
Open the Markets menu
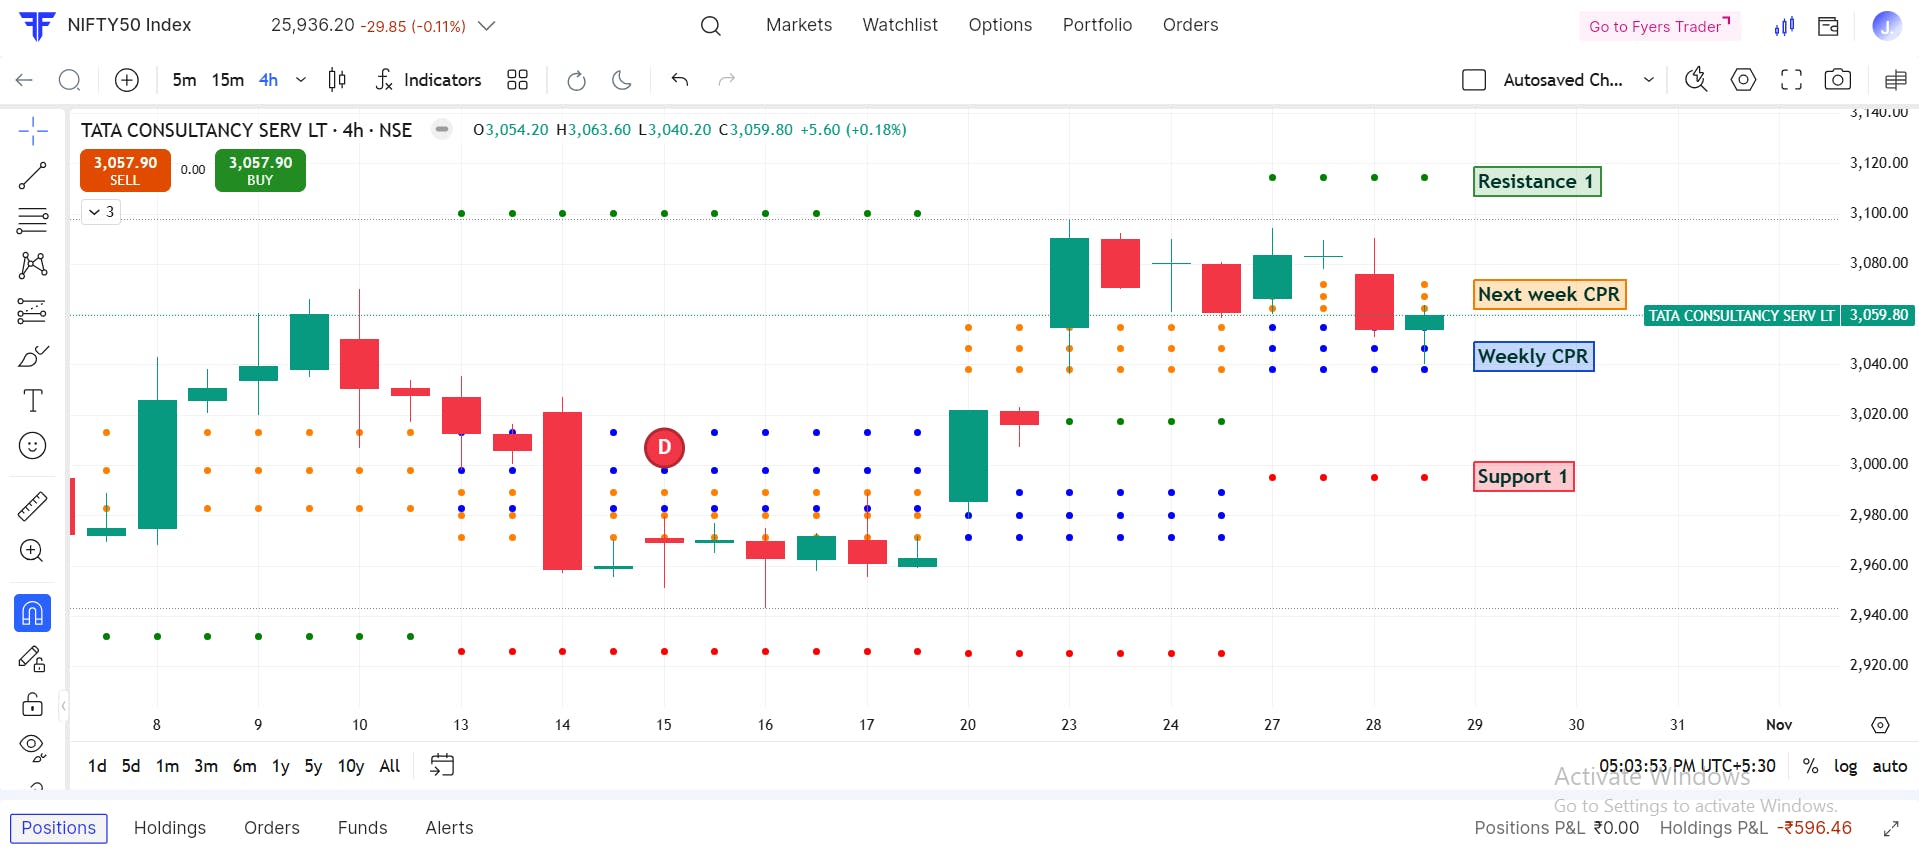[x=799, y=25]
